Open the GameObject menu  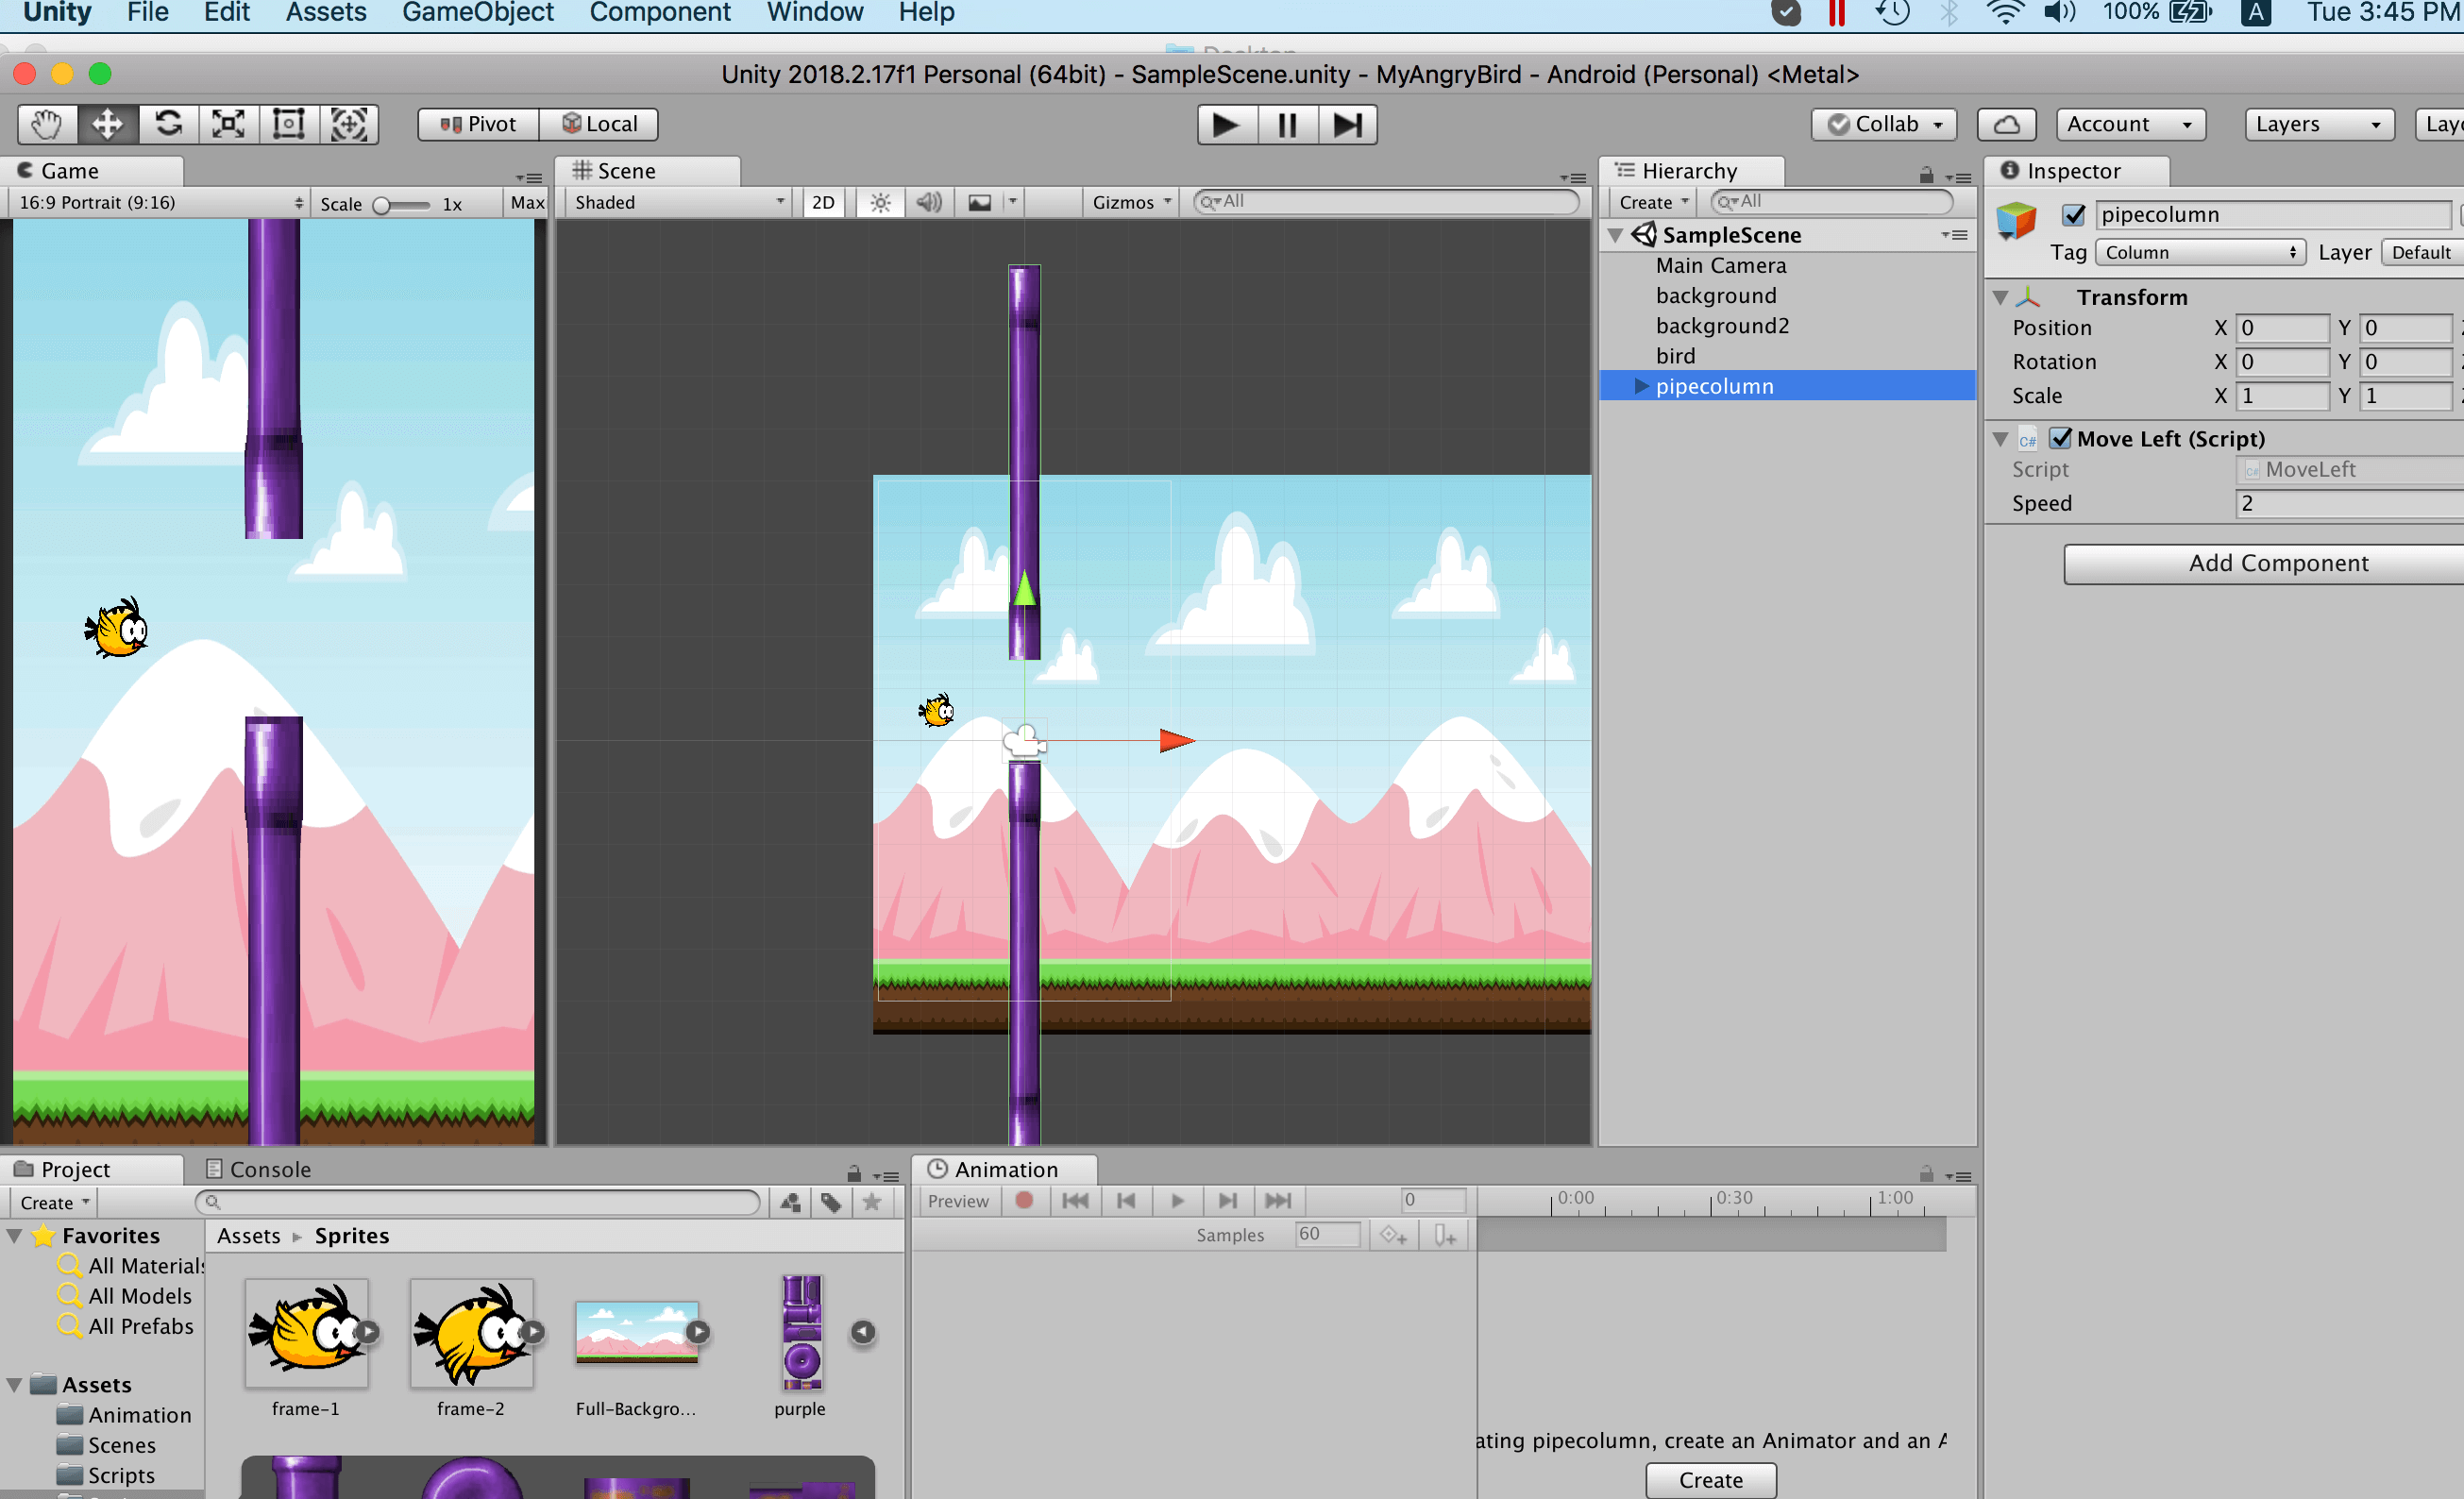[x=477, y=13]
